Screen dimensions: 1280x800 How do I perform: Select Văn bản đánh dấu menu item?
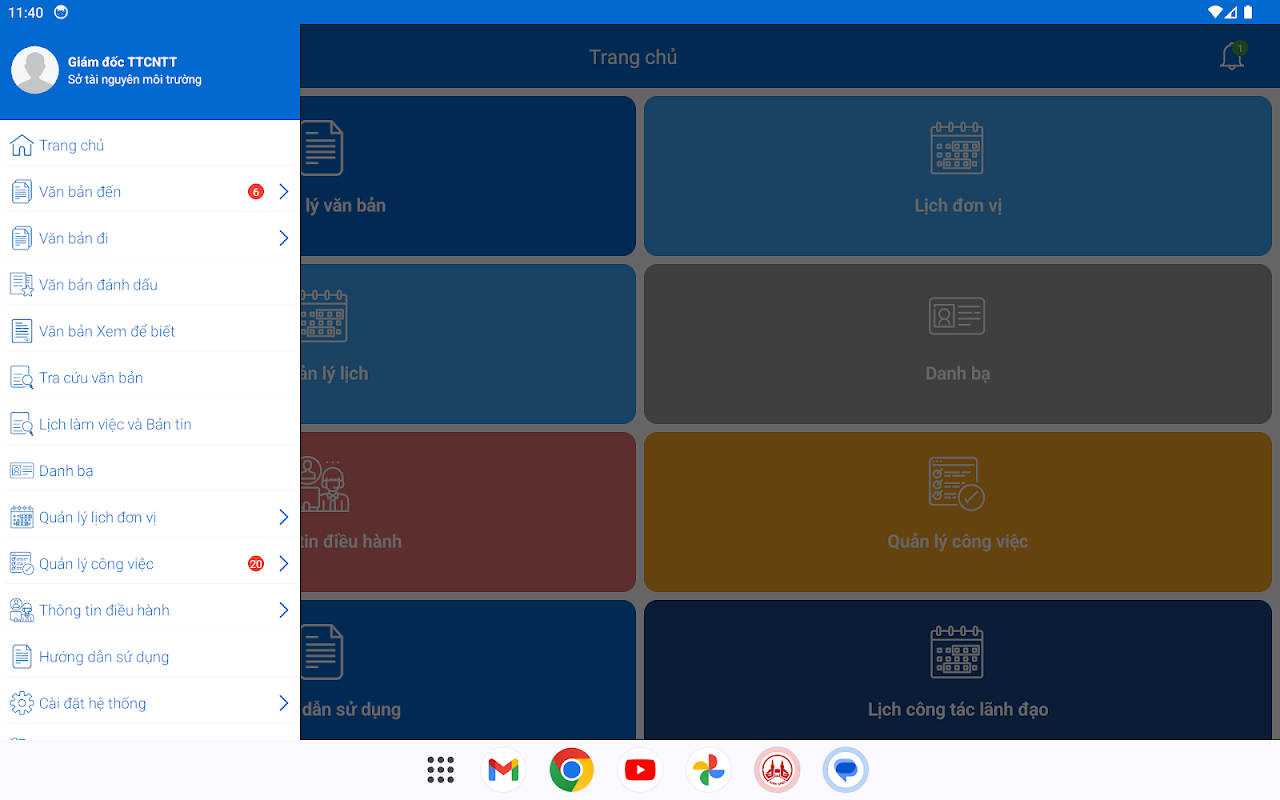click(x=150, y=284)
